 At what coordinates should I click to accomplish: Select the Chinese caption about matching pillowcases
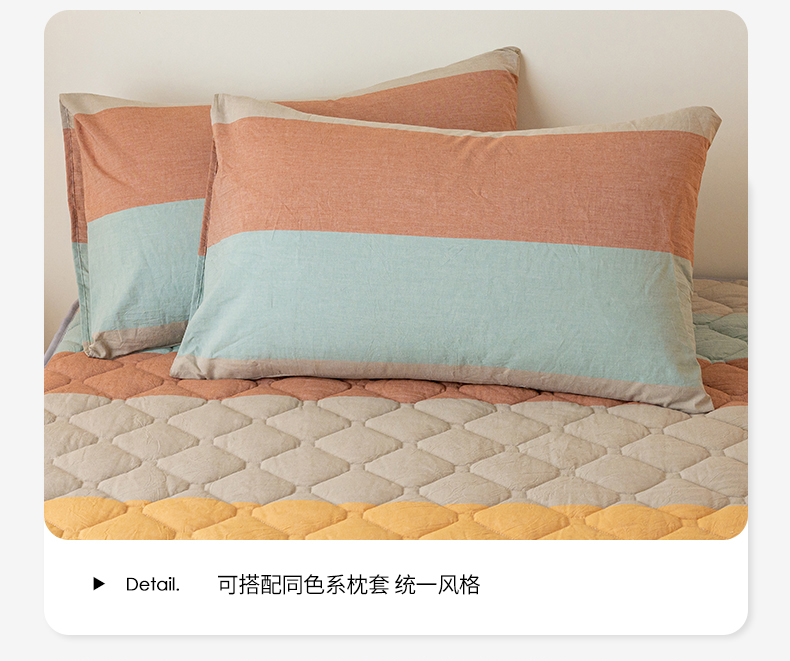pyautogui.click(x=349, y=584)
